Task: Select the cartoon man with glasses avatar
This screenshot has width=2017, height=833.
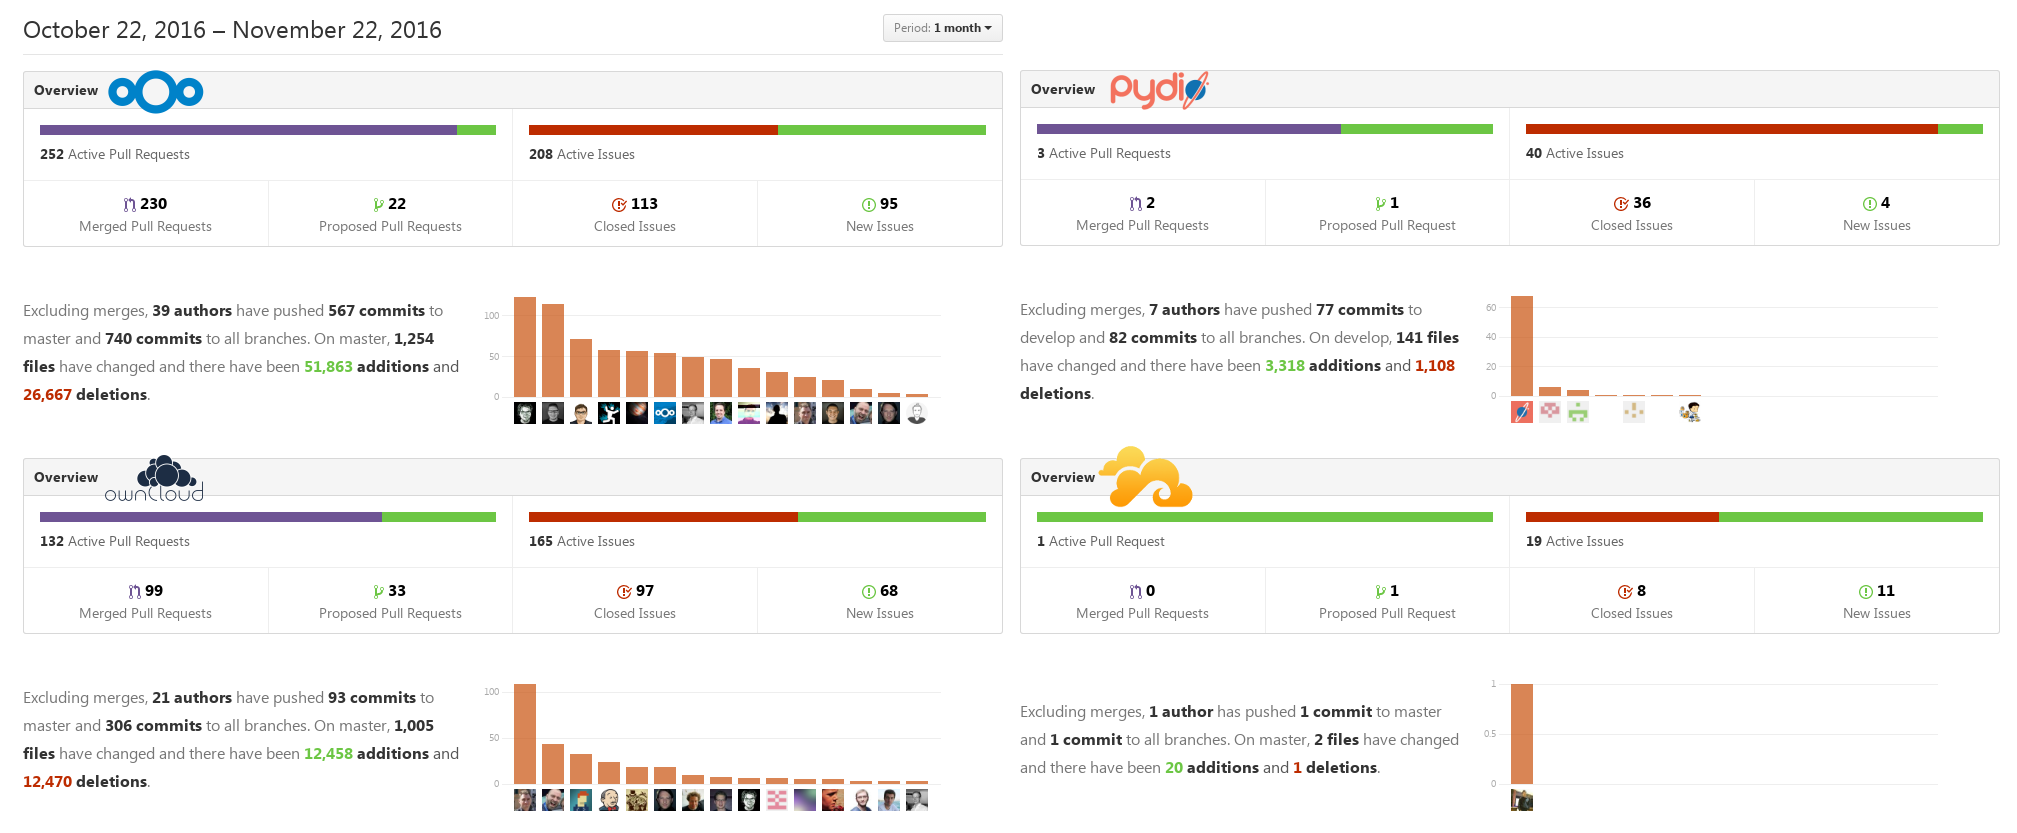Action: pos(581,413)
